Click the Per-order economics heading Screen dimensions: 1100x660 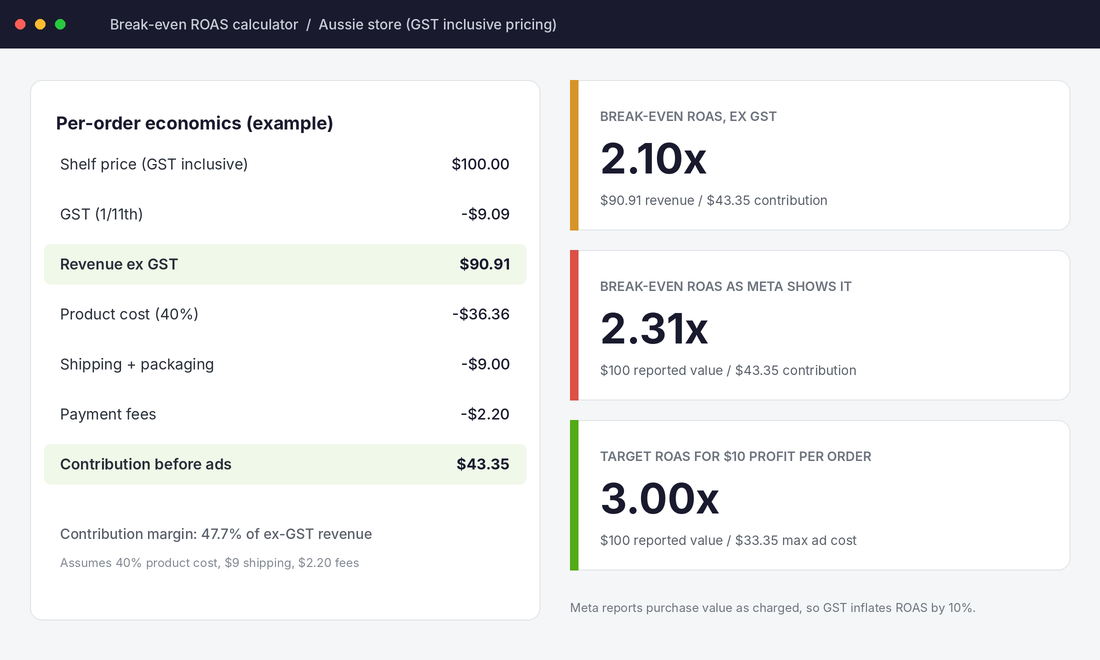(194, 123)
